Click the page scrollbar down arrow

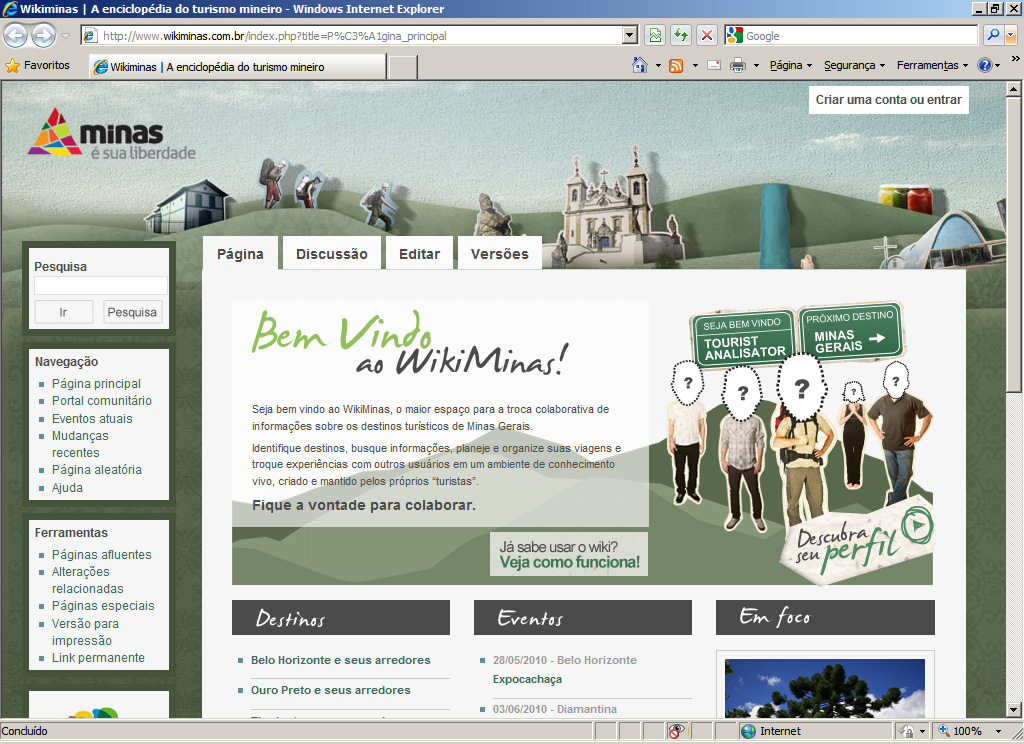1013,709
